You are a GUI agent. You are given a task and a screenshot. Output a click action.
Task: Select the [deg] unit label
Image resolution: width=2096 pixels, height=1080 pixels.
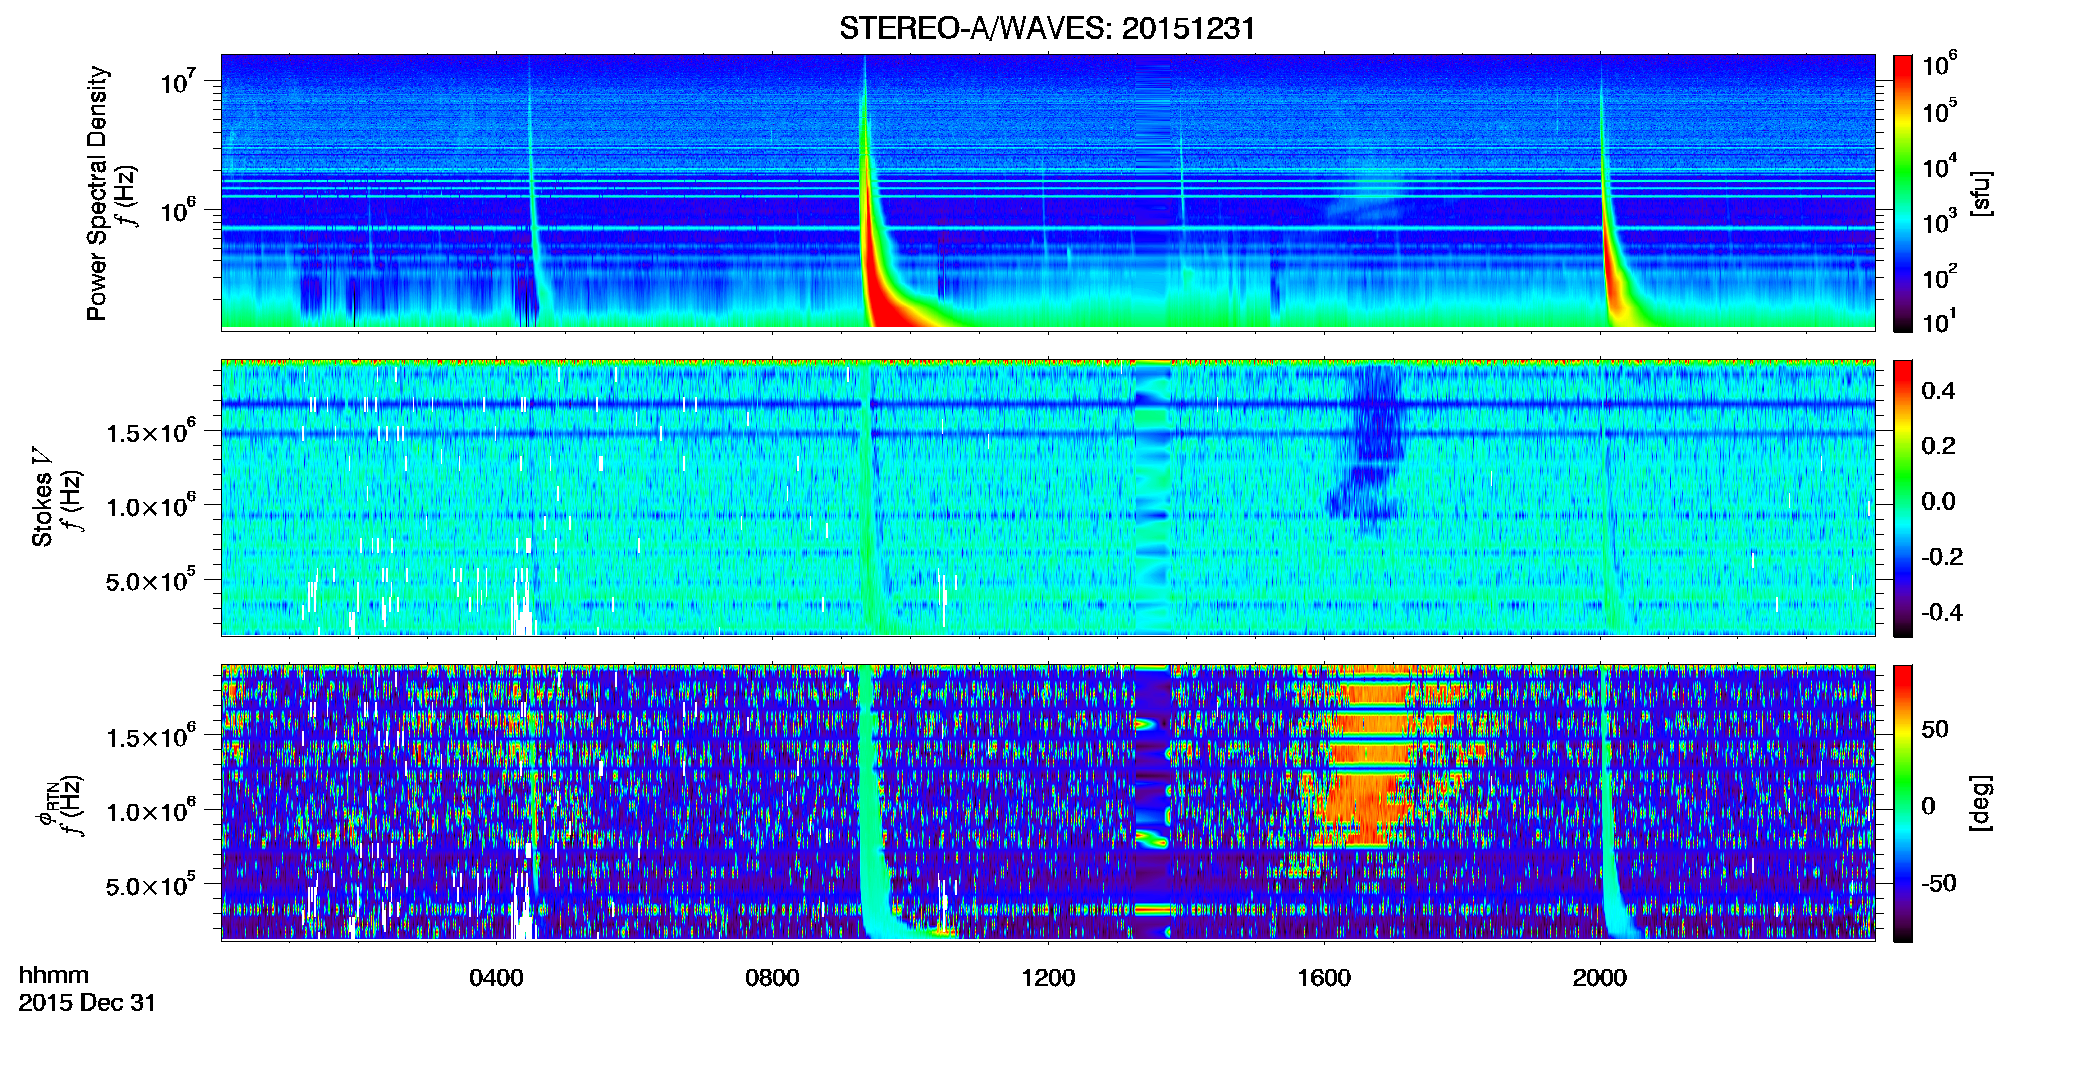[x=1982, y=803]
